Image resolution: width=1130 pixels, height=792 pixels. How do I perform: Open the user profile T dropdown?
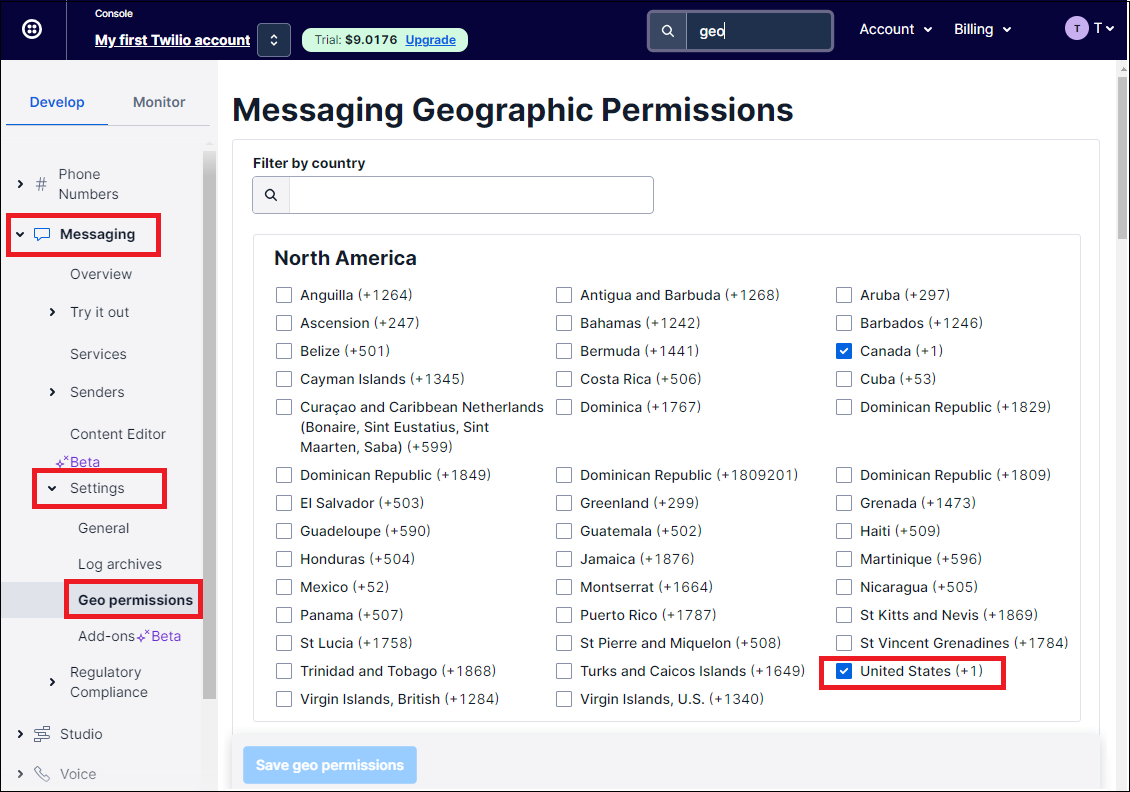tap(1103, 29)
